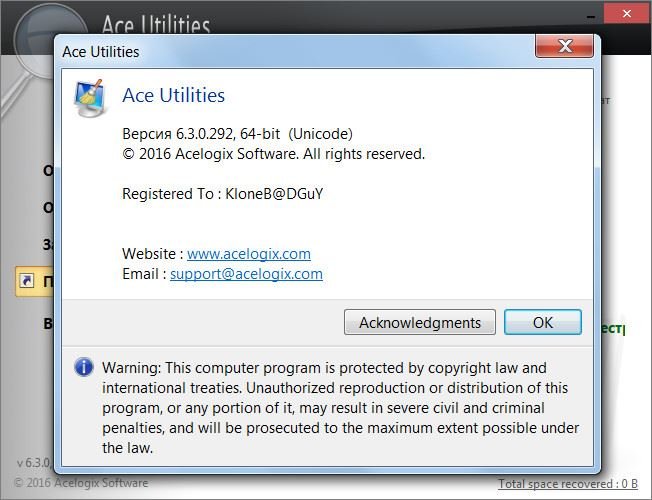Close the main Ace Utilities window
The image size is (652, 500).
click(x=627, y=14)
